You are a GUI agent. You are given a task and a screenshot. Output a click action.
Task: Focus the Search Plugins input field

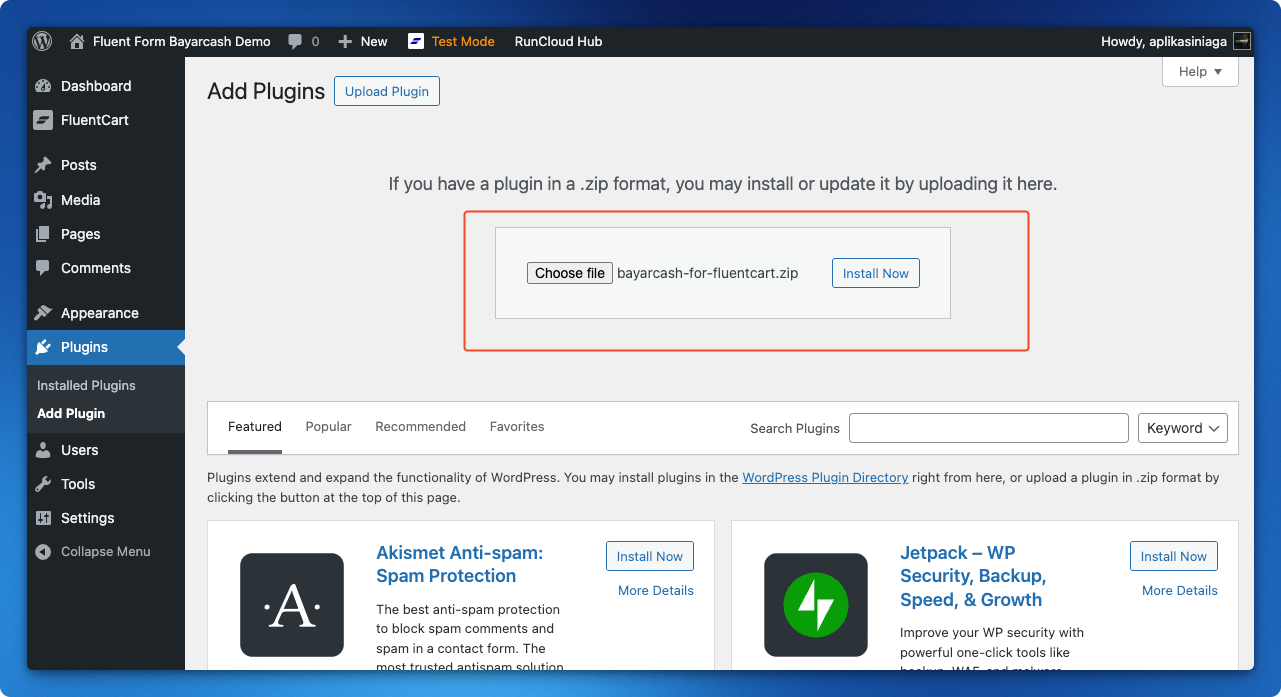[x=988, y=428]
